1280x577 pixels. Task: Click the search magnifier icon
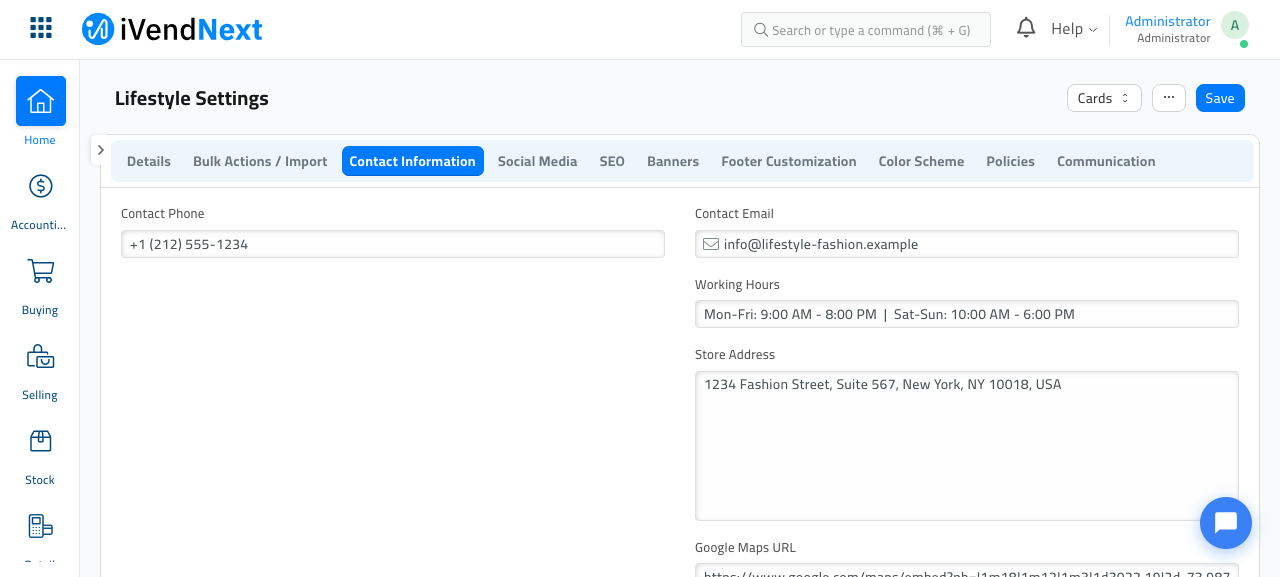pos(761,30)
